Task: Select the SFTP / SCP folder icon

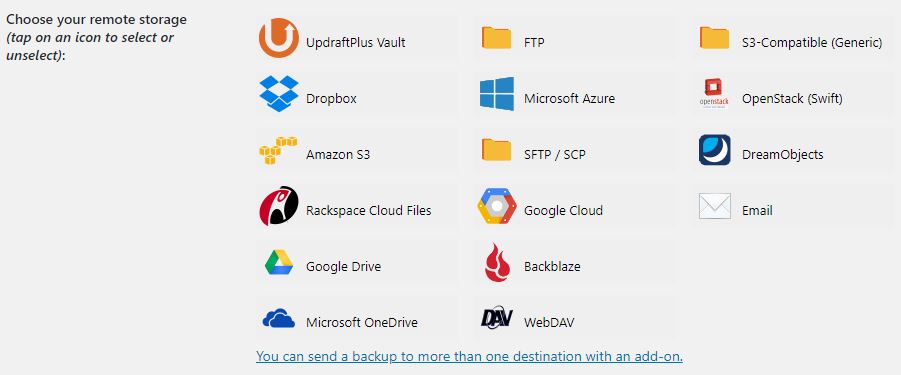Action: tap(496, 150)
